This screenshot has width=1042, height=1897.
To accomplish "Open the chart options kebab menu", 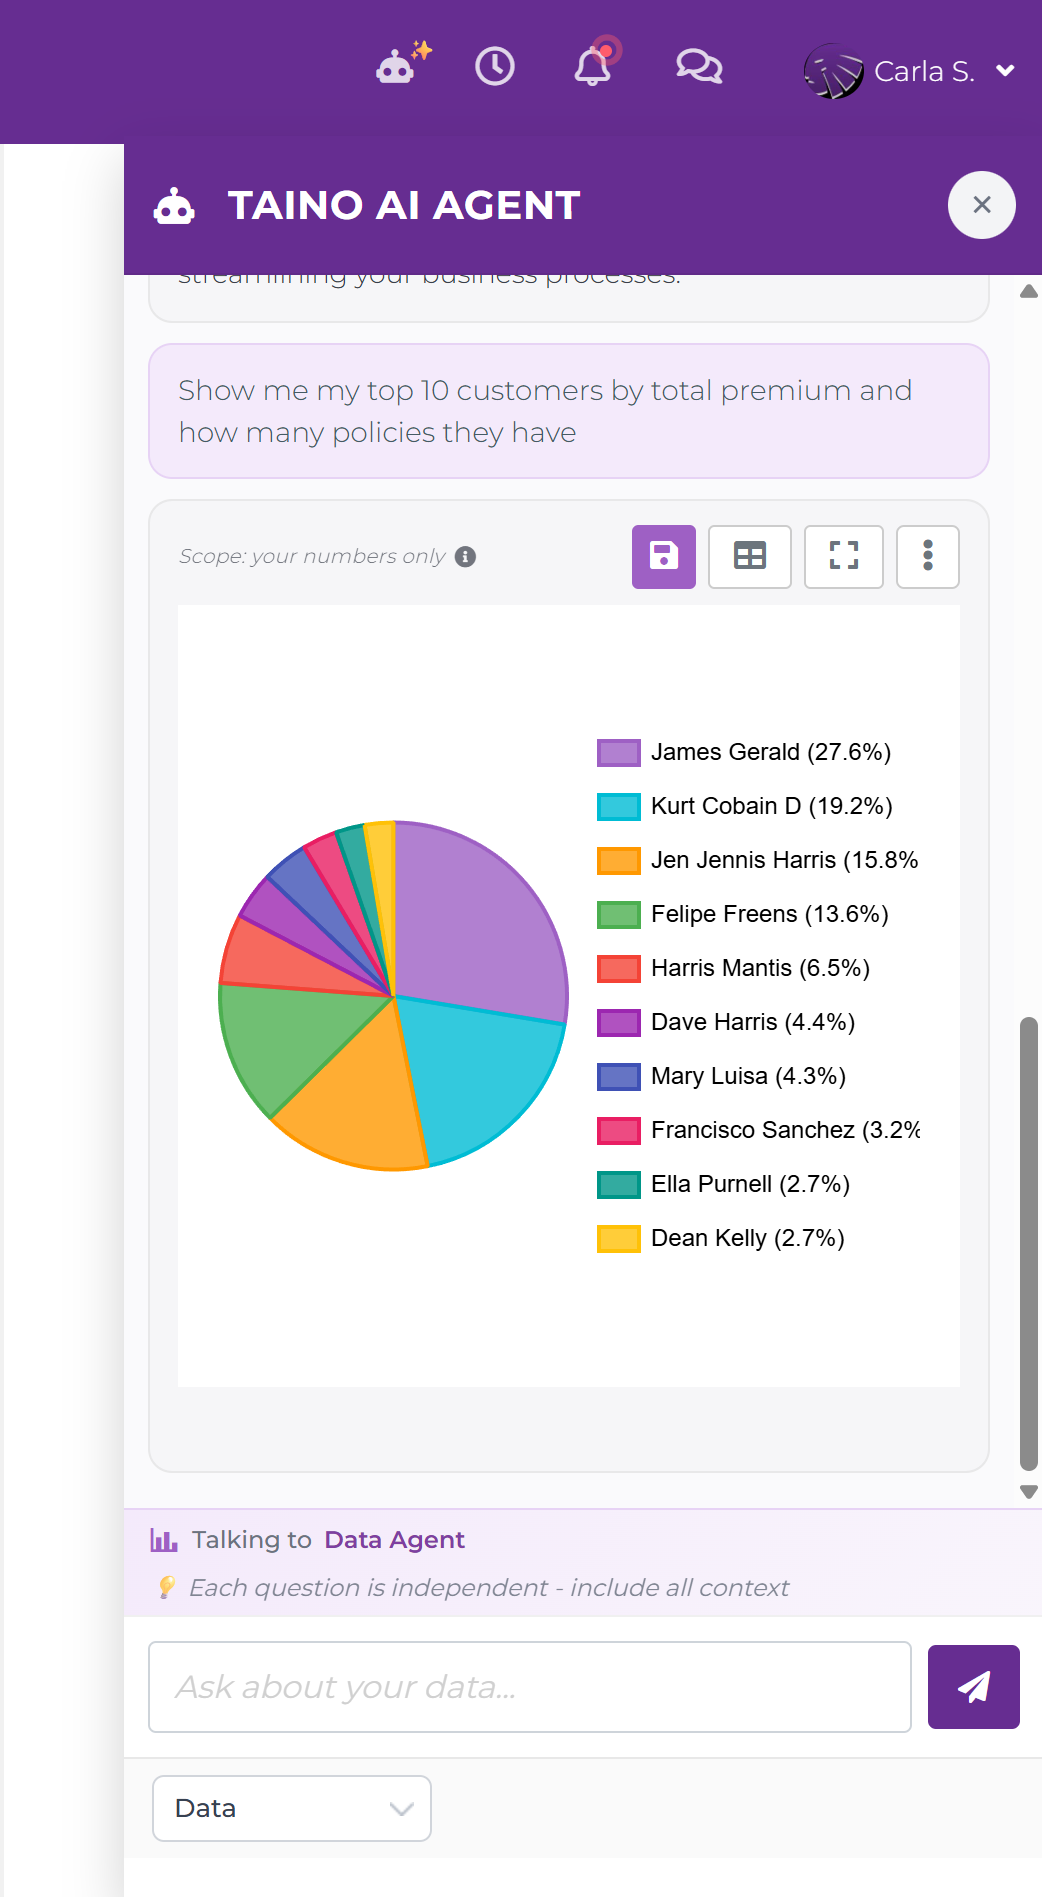I will (927, 556).
